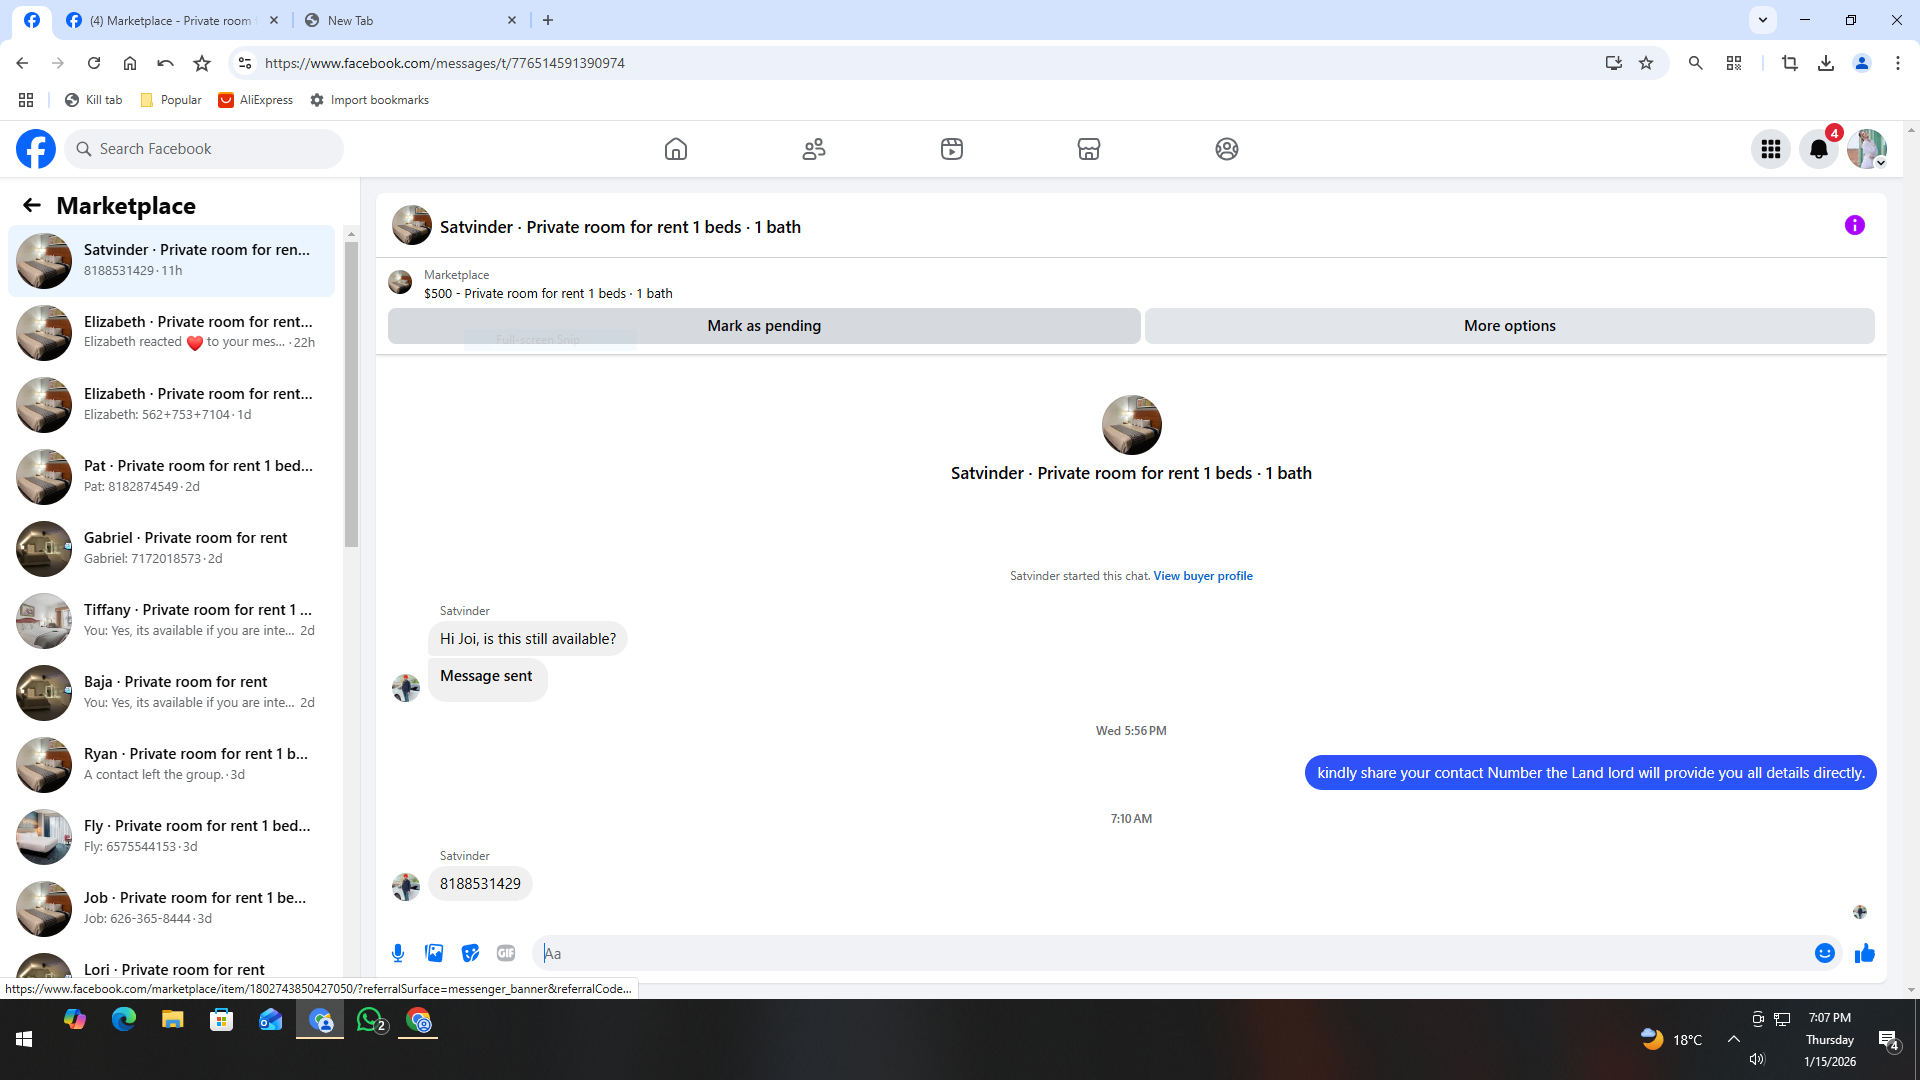Choose a GIF with the GIF icon
The image size is (1920, 1080).
click(506, 953)
